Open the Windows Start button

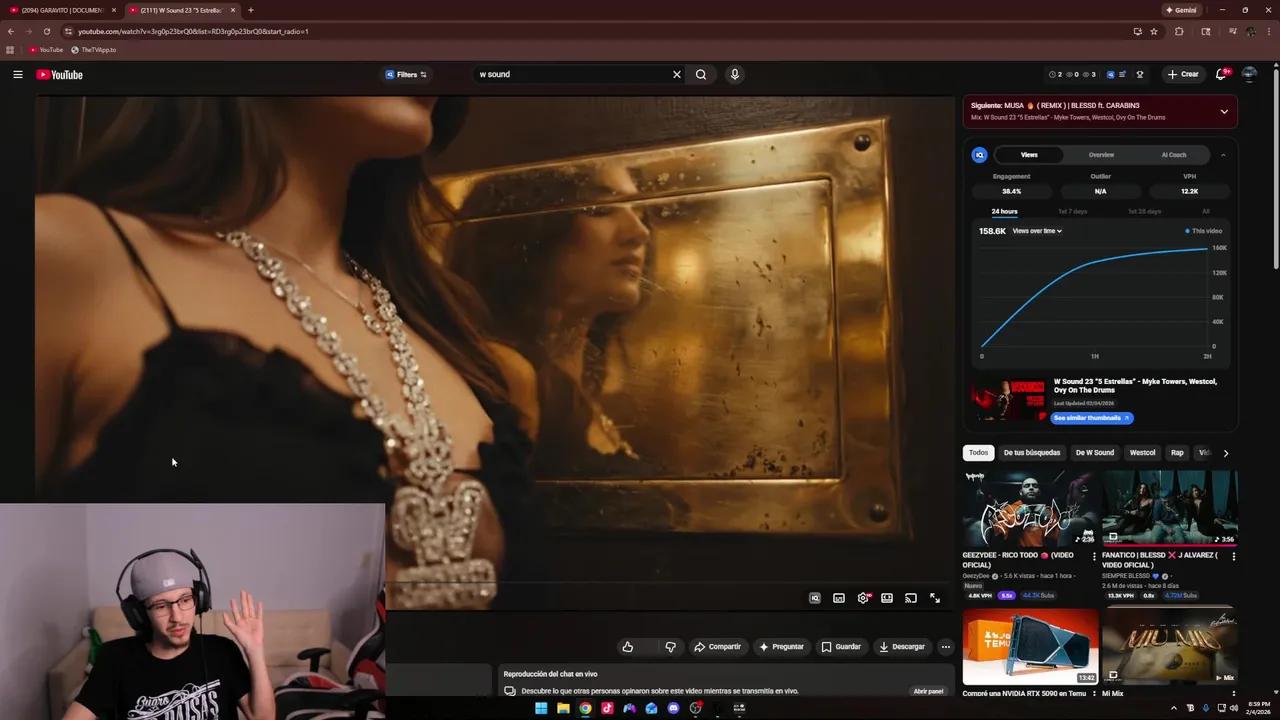point(541,708)
